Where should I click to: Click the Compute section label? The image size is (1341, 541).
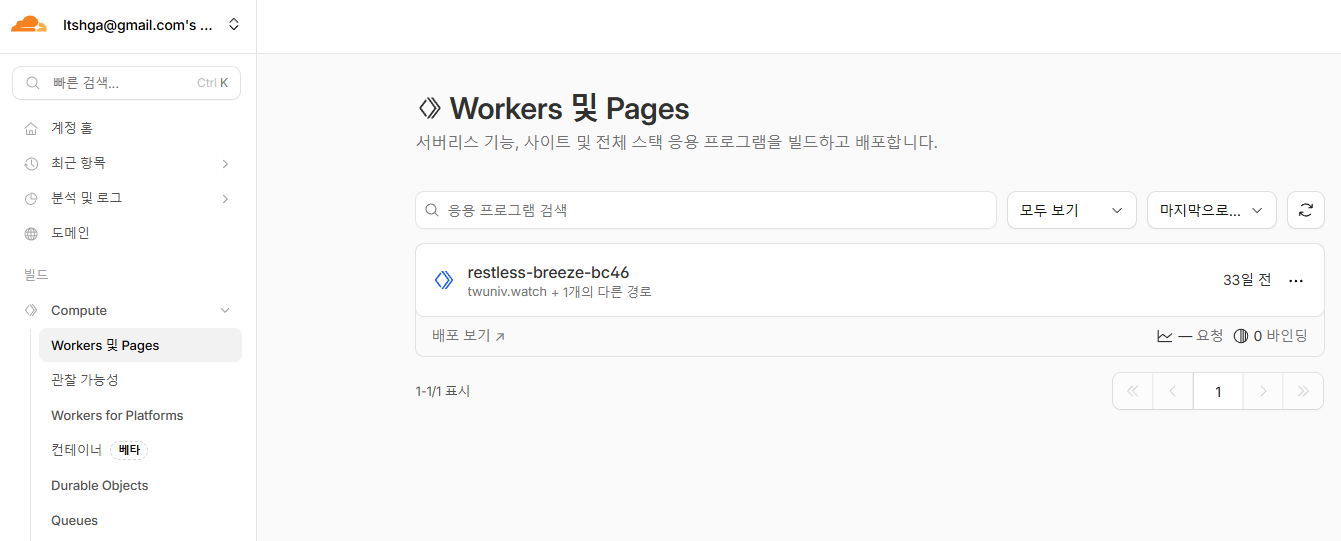79,310
